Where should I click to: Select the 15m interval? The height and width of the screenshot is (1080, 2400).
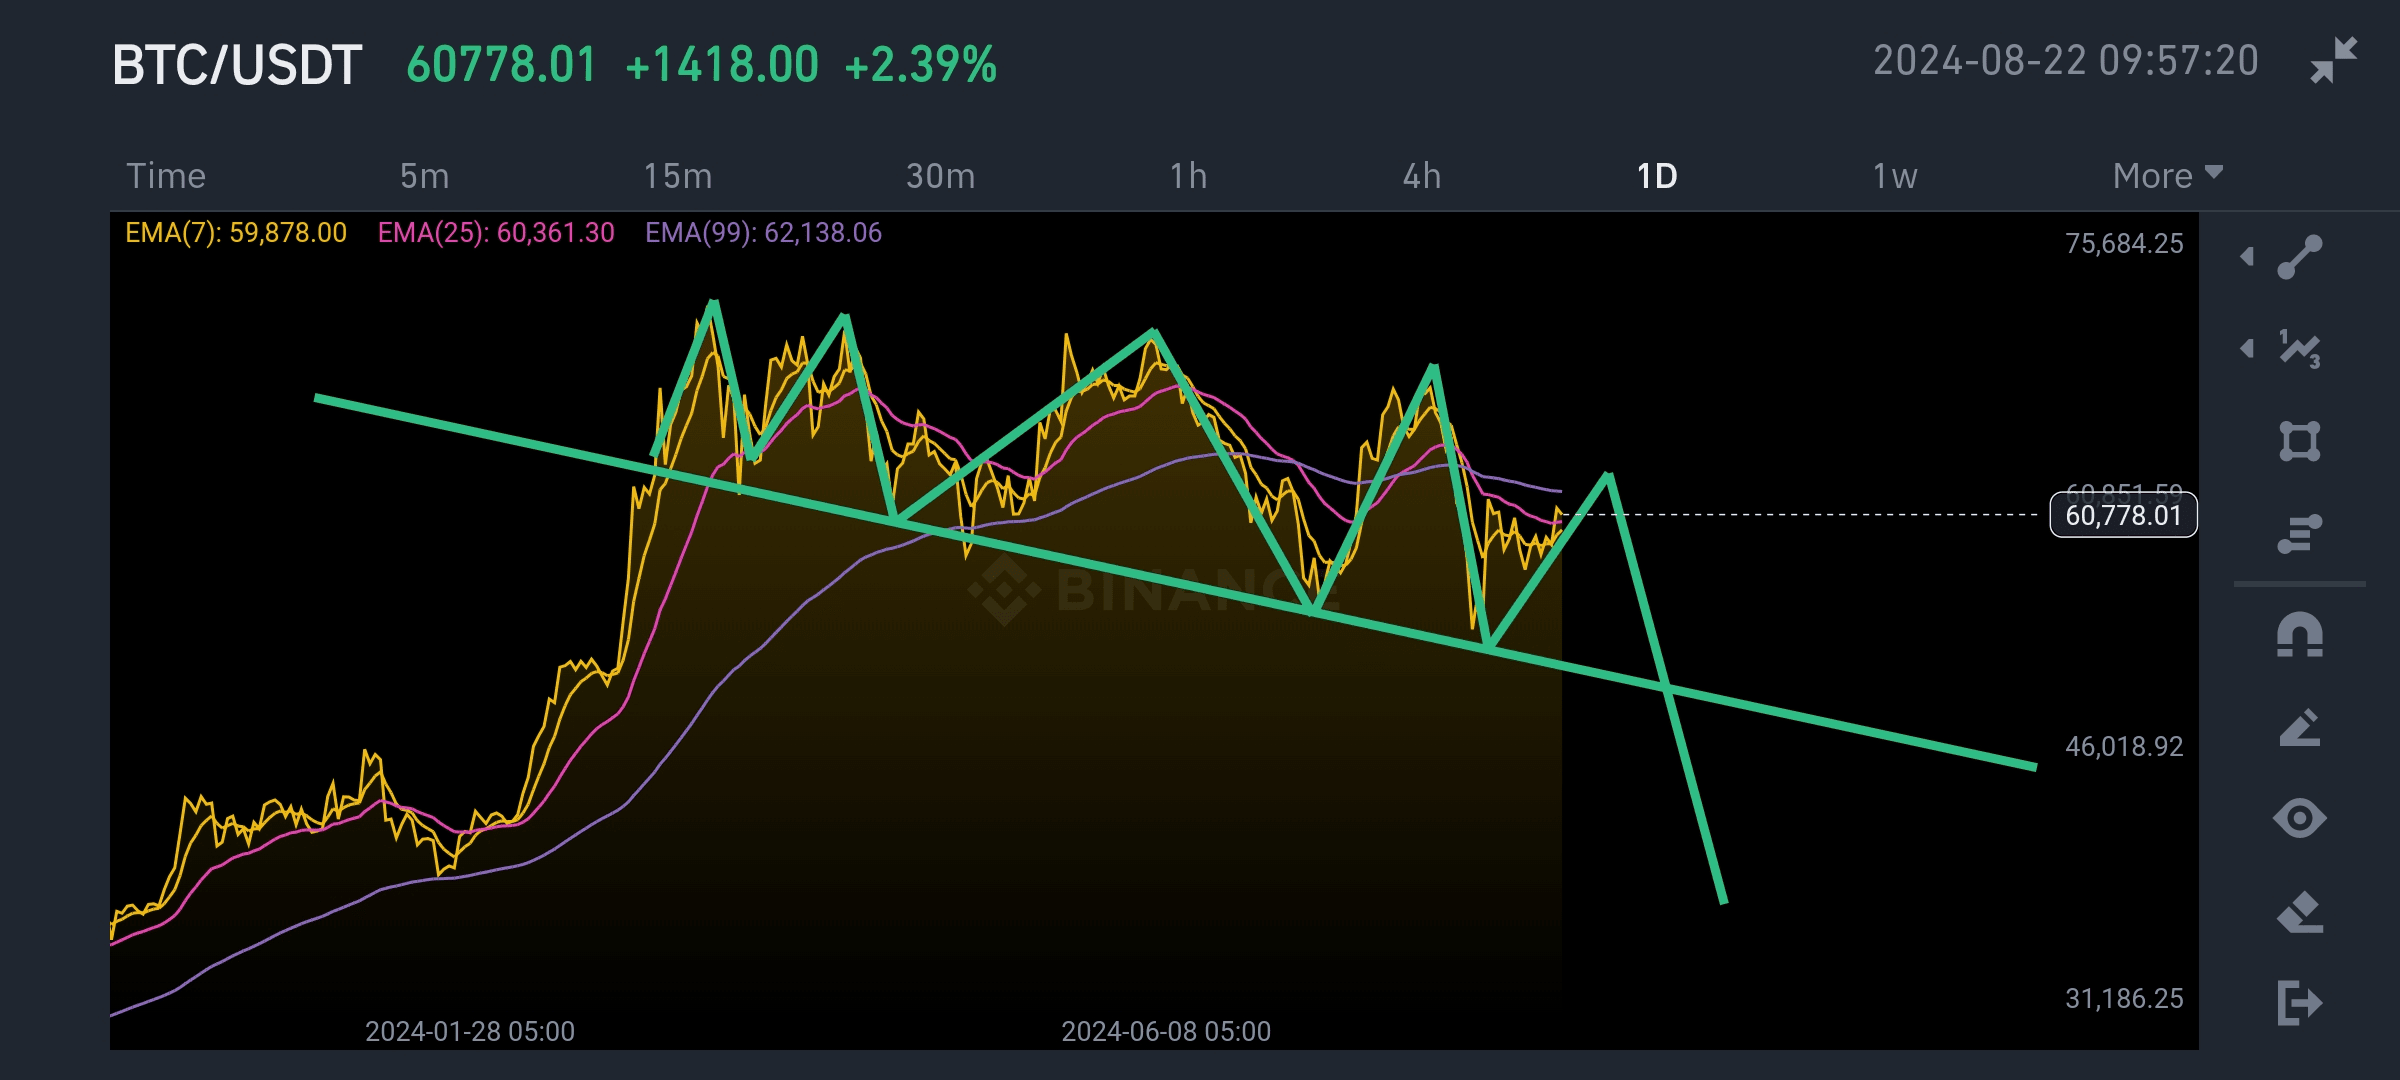677,176
